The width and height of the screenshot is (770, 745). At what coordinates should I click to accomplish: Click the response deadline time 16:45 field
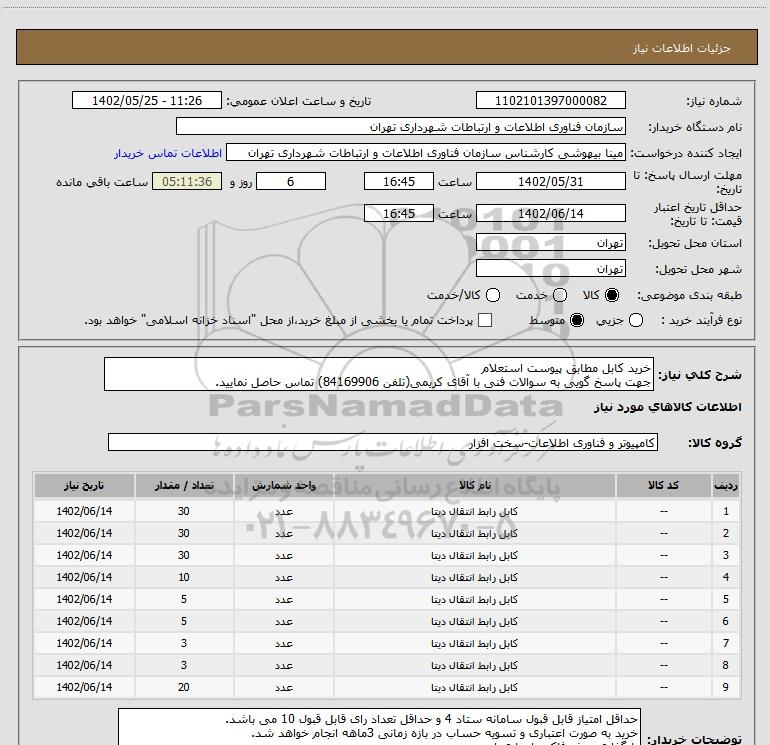399,181
